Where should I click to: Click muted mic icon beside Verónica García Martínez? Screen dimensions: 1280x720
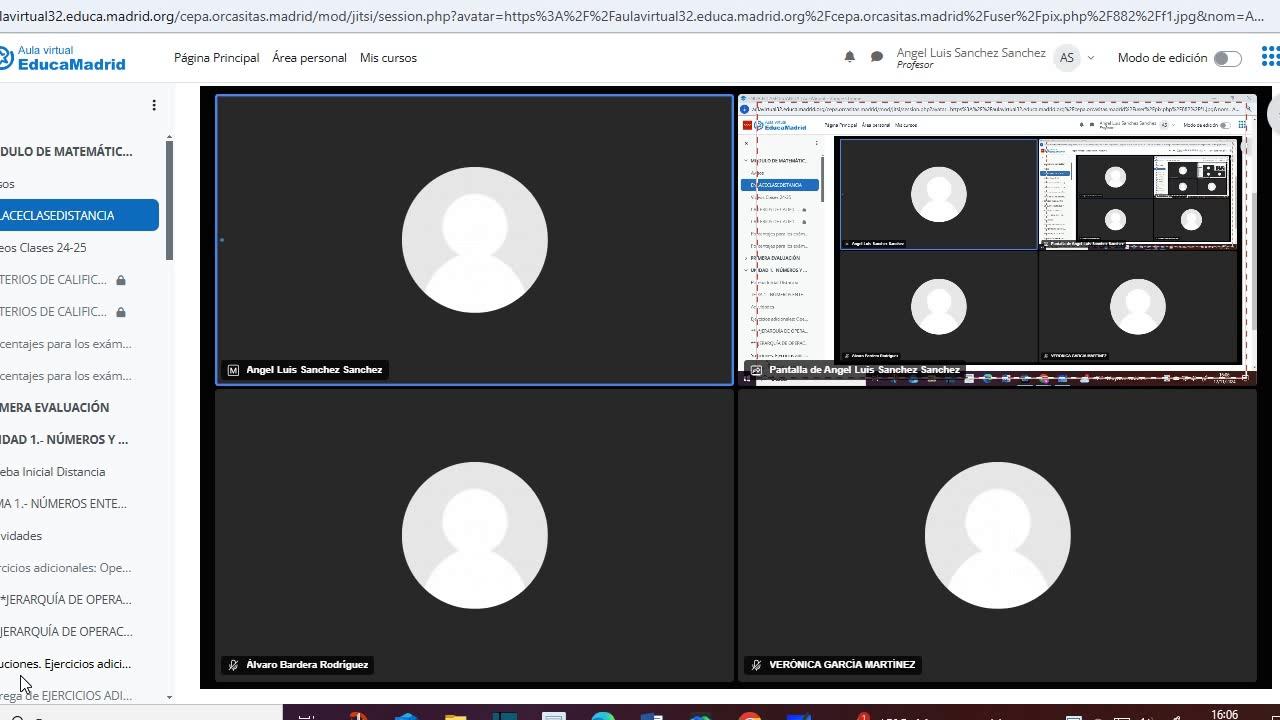coord(756,665)
